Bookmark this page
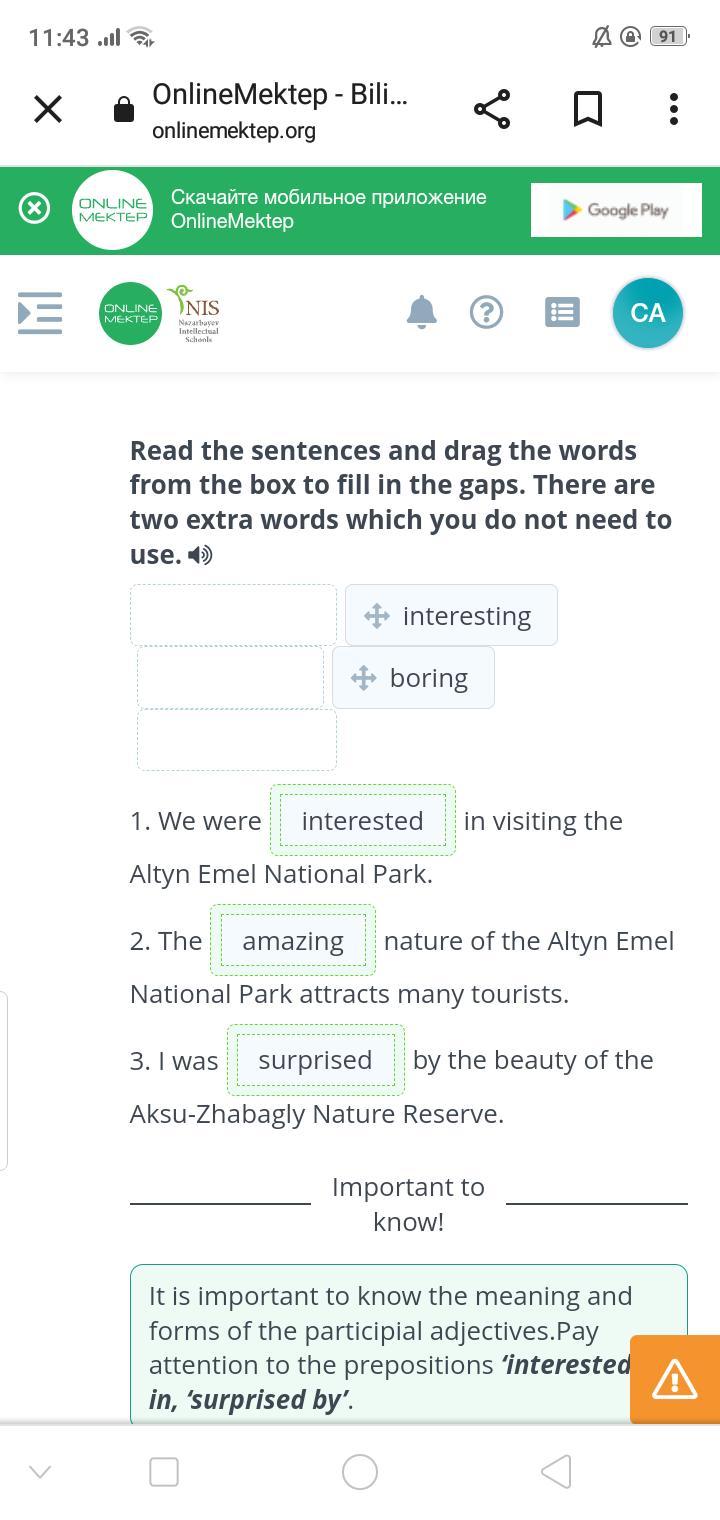 (588, 109)
